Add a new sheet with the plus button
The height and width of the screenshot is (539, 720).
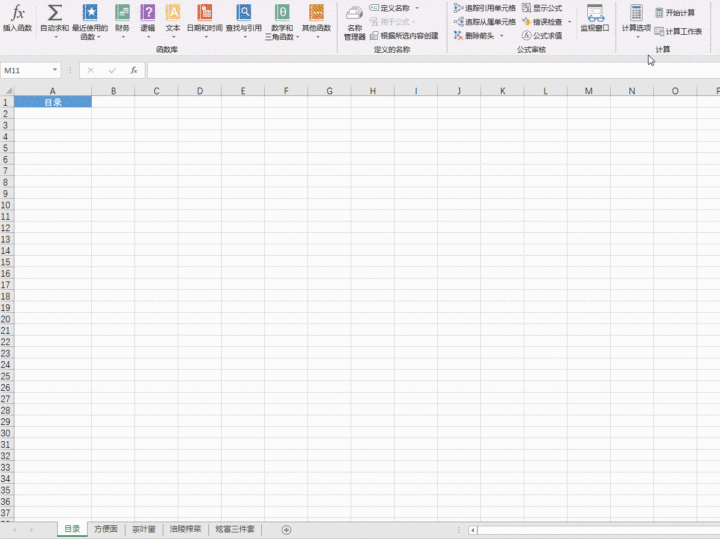pos(286,530)
